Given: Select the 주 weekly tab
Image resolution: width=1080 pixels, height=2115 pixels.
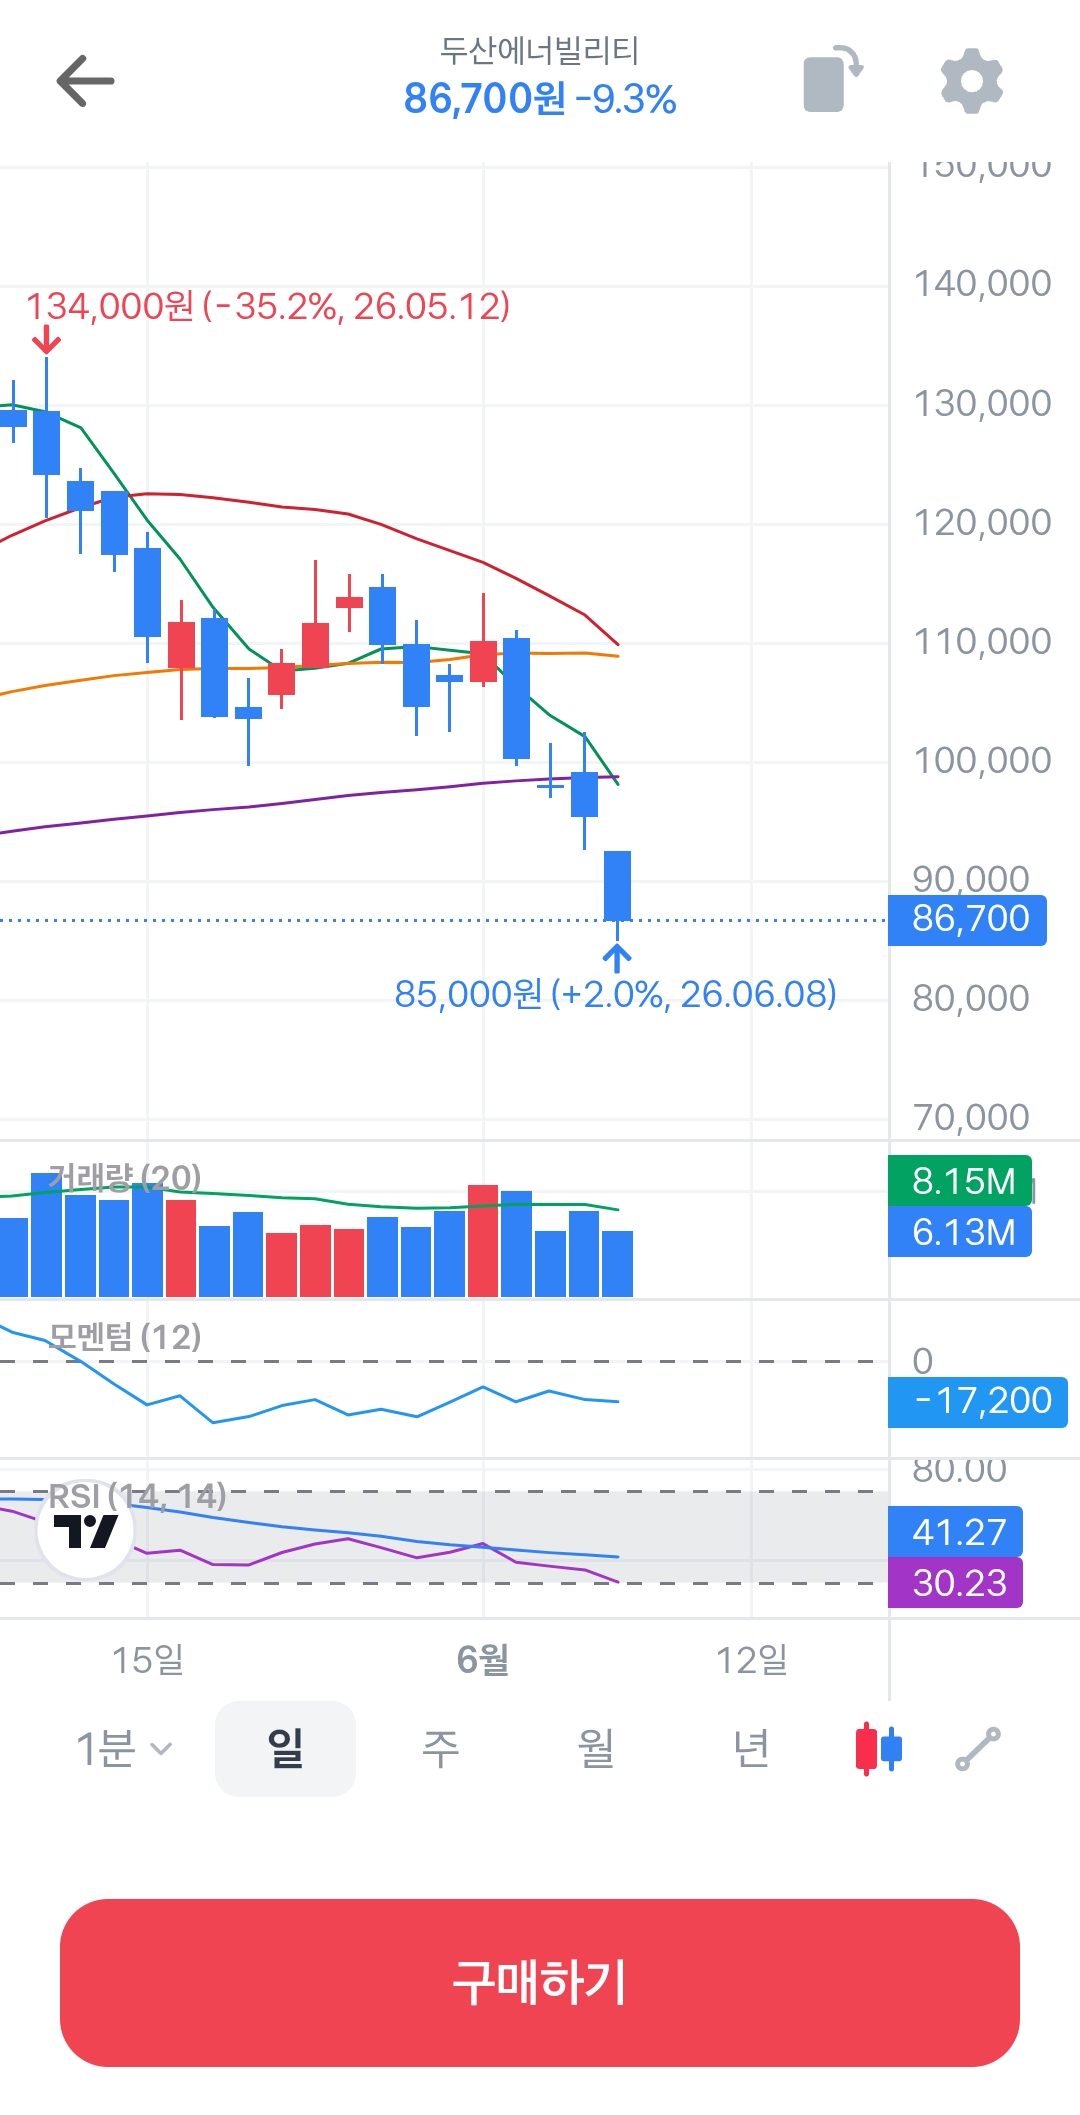Looking at the screenshot, I should [x=440, y=1749].
